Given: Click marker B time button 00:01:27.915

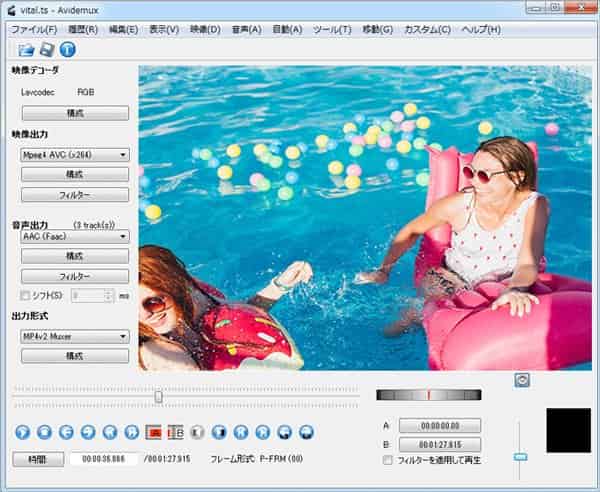Looking at the screenshot, I should (440, 445).
